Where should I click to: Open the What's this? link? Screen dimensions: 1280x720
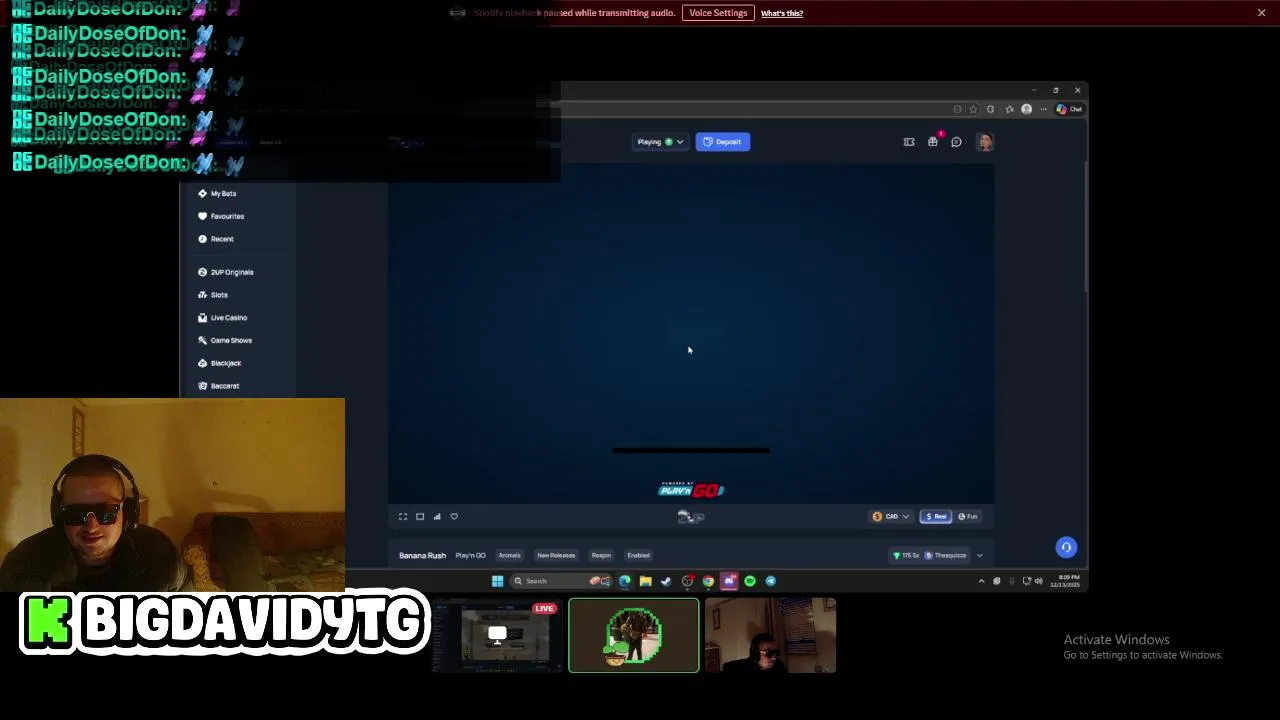(x=782, y=13)
